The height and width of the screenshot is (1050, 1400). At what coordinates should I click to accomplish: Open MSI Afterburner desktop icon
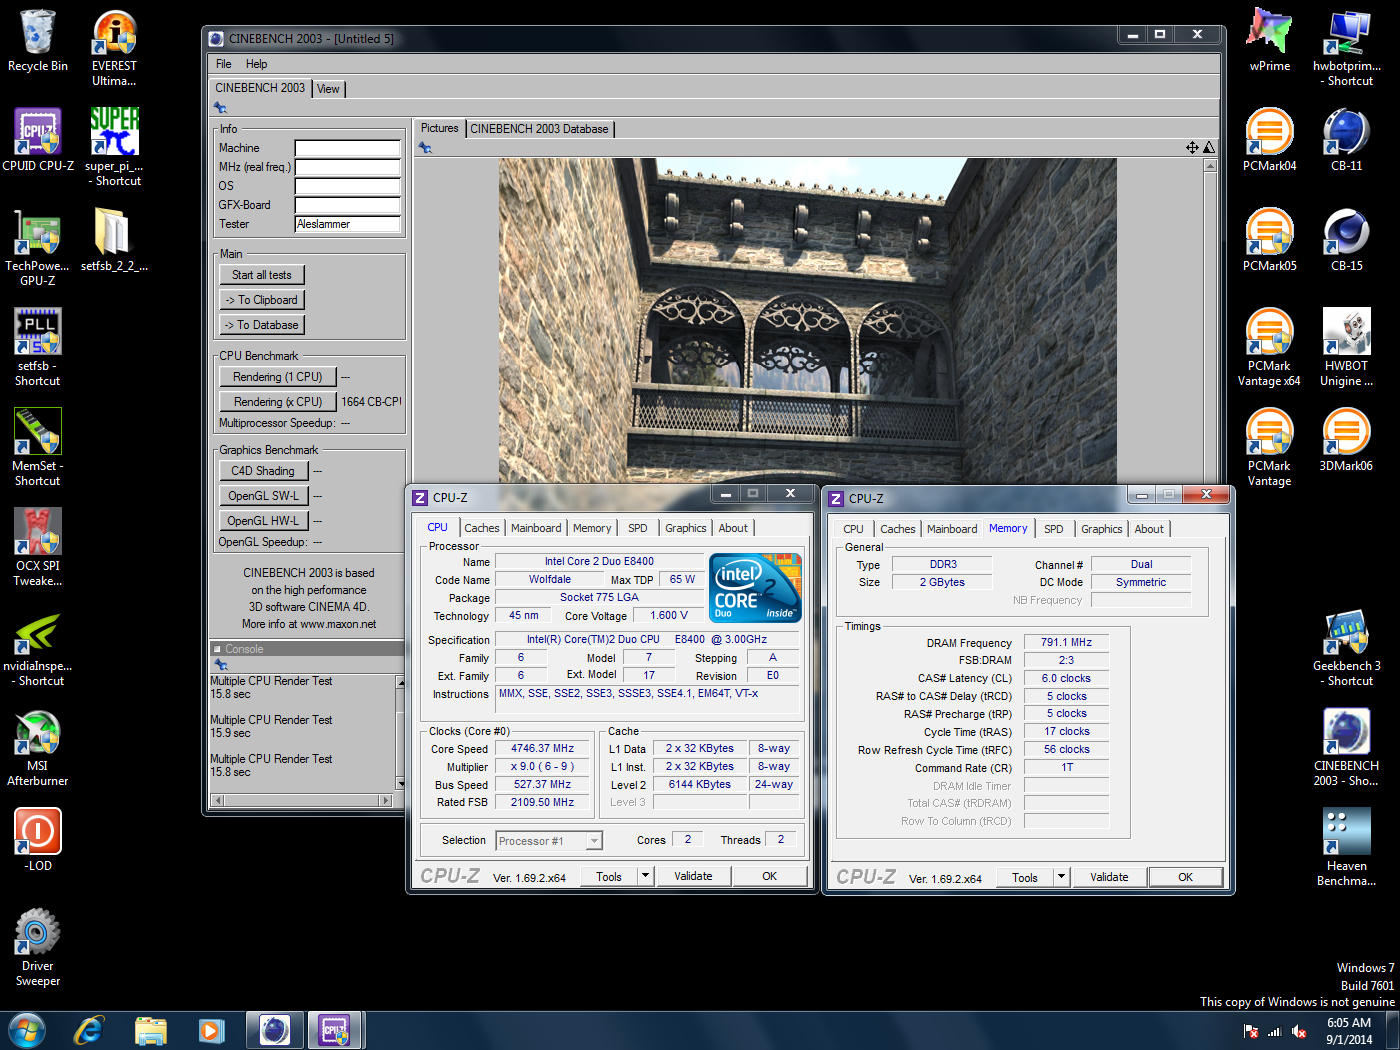coord(38,747)
